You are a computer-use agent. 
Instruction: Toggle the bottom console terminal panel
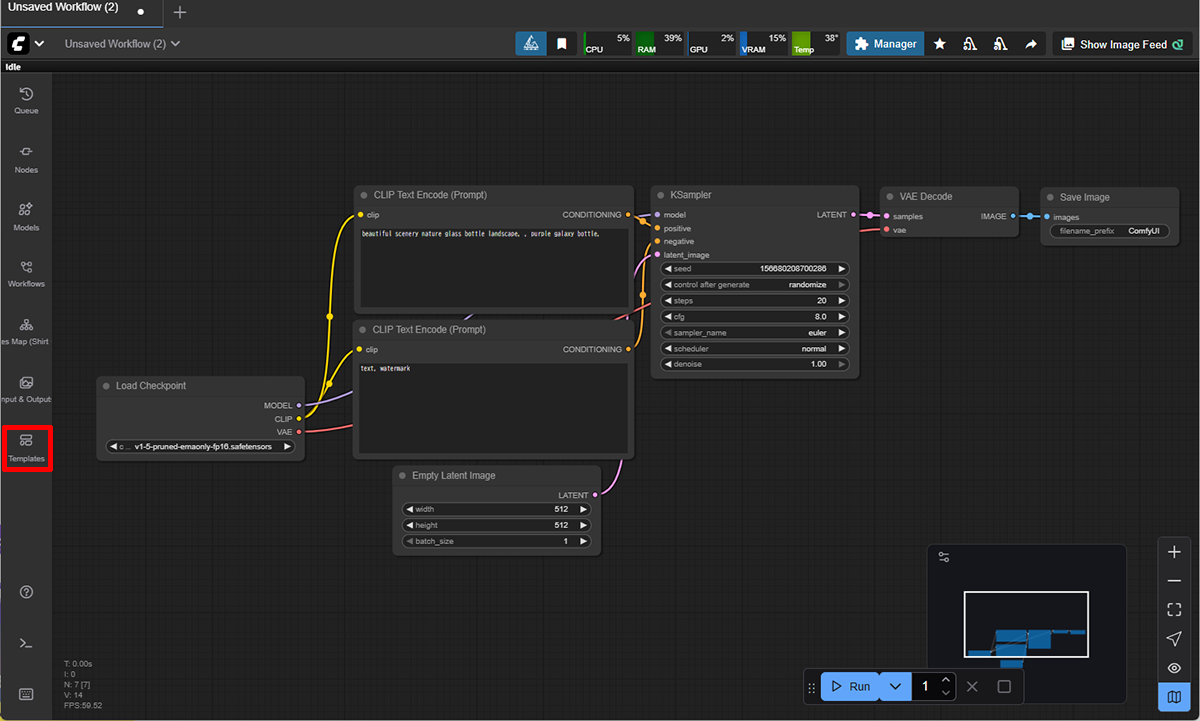pos(26,642)
